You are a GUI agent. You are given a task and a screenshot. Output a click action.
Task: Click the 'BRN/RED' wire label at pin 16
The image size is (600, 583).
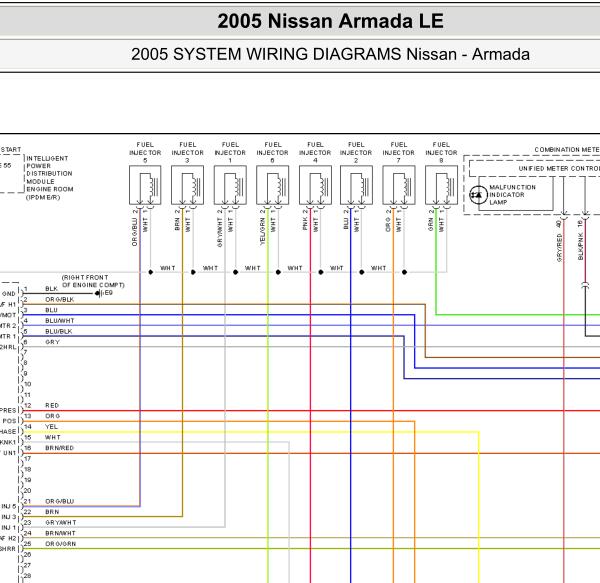tap(59, 448)
